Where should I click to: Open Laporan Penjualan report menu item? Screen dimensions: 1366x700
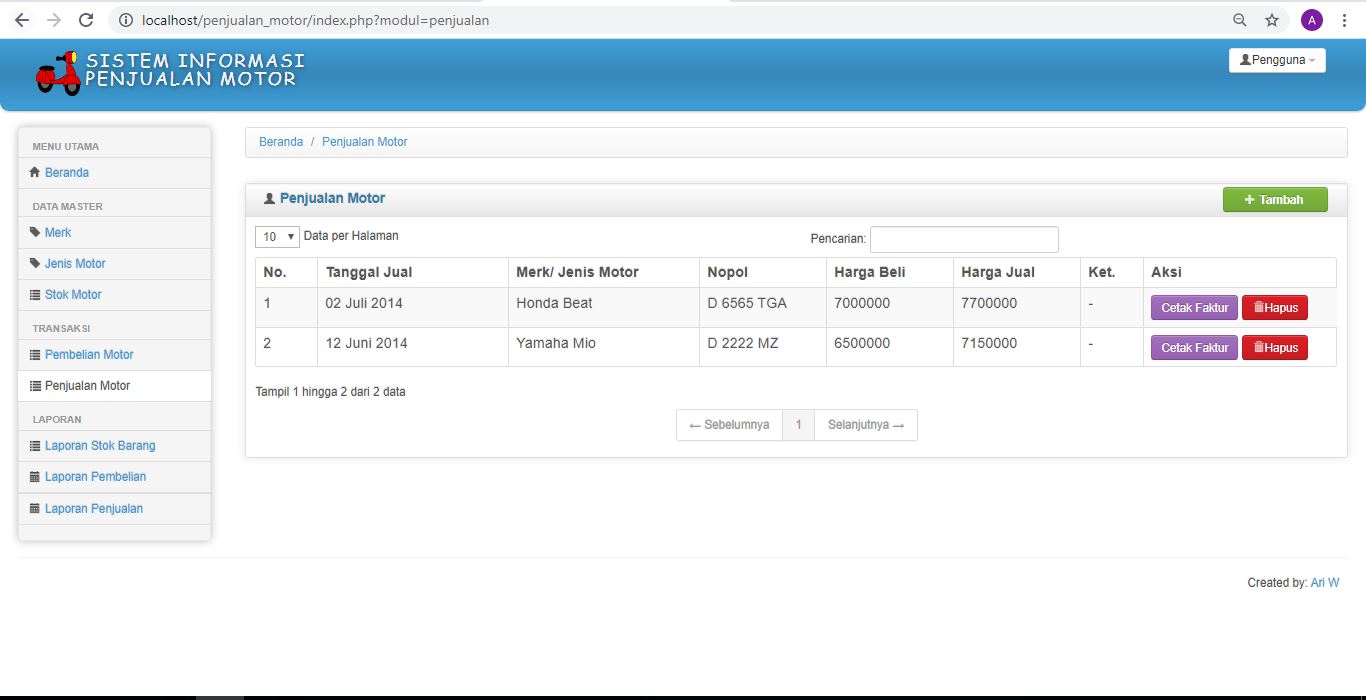point(94,509)
